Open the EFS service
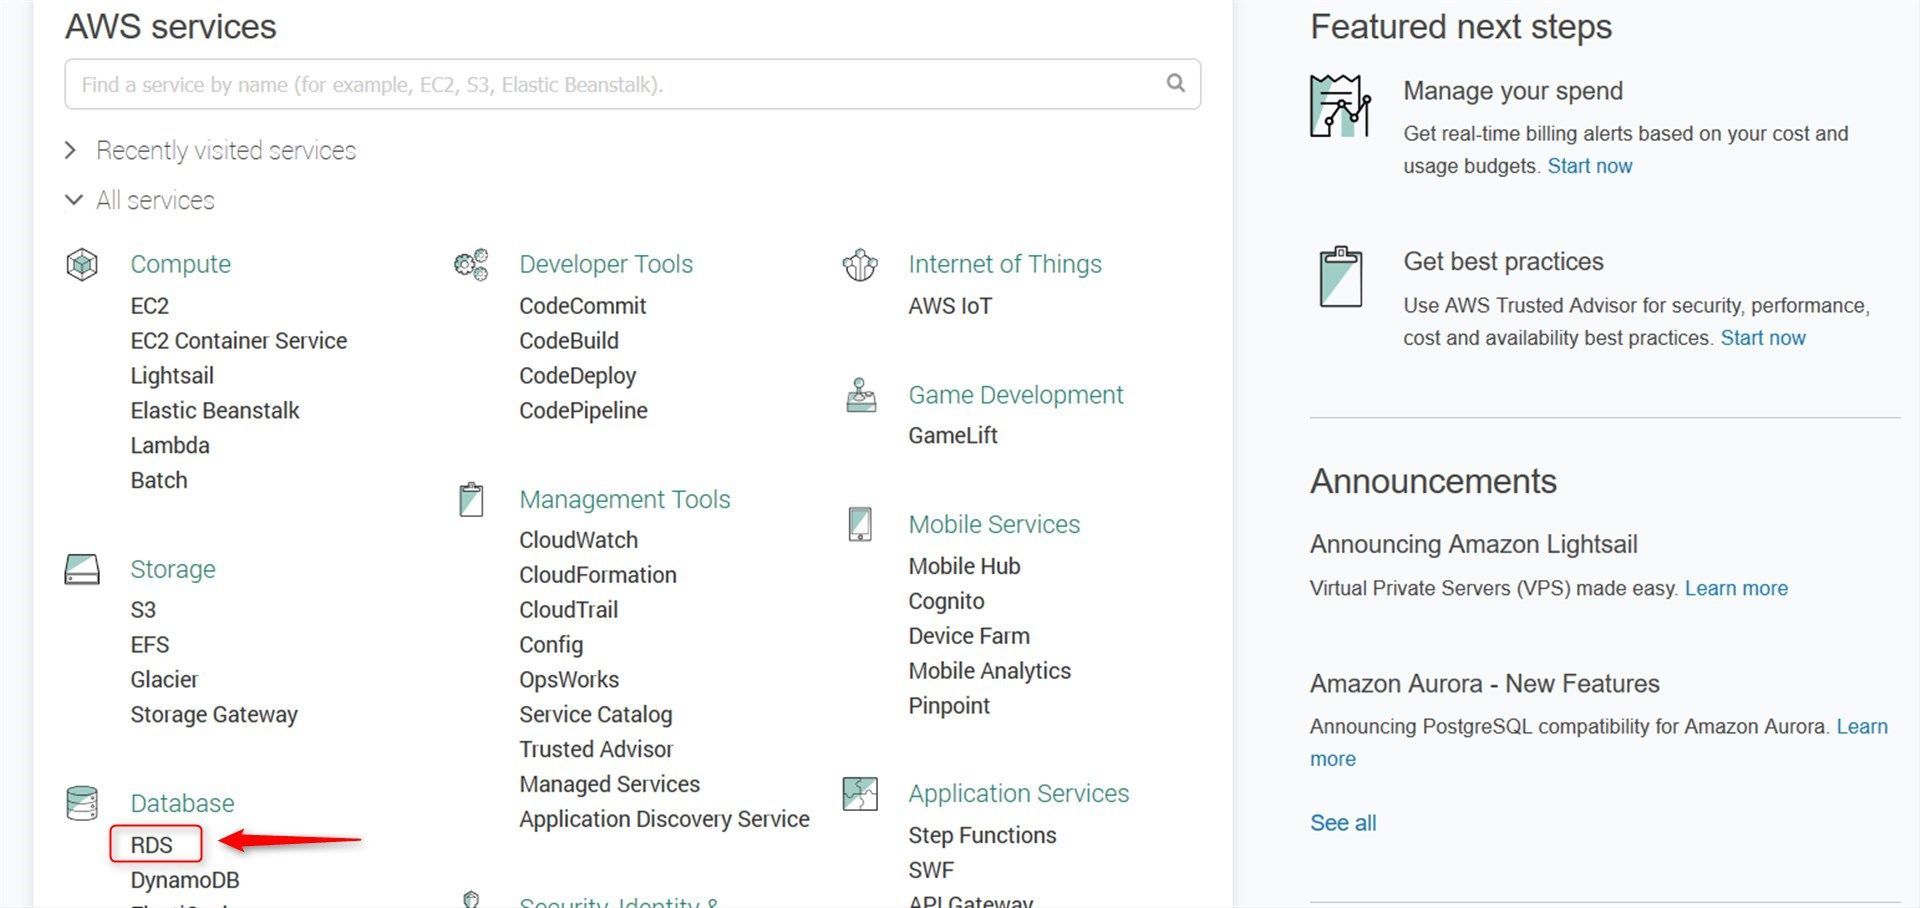 (150, 645)
